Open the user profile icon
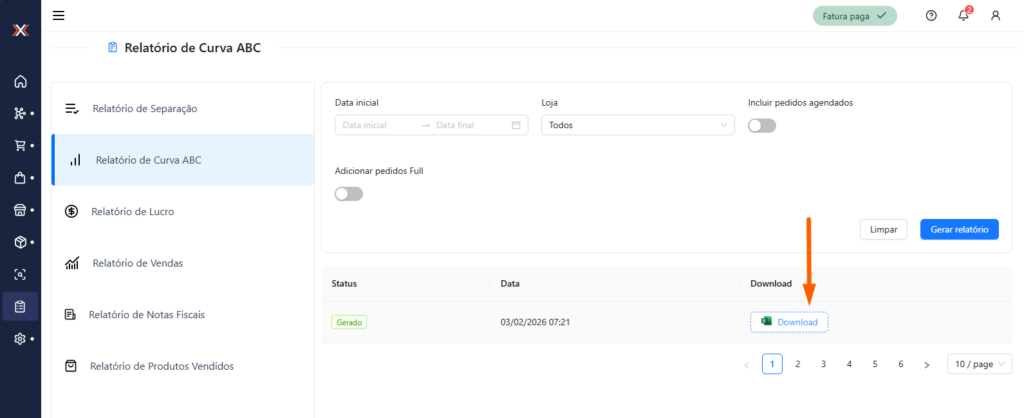This screenshot has width=1024, height=418. (x=995, y=15)
